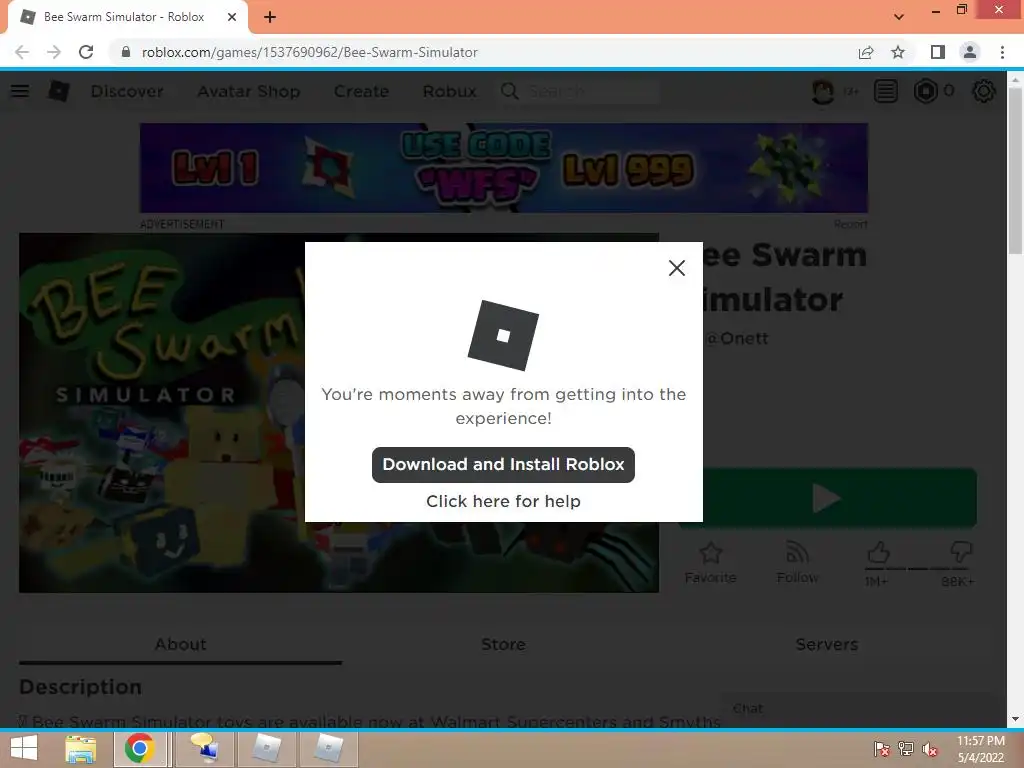The image size is (1024, 768).
Task: Click the address bar URL
Action: (x=310, y=52)
